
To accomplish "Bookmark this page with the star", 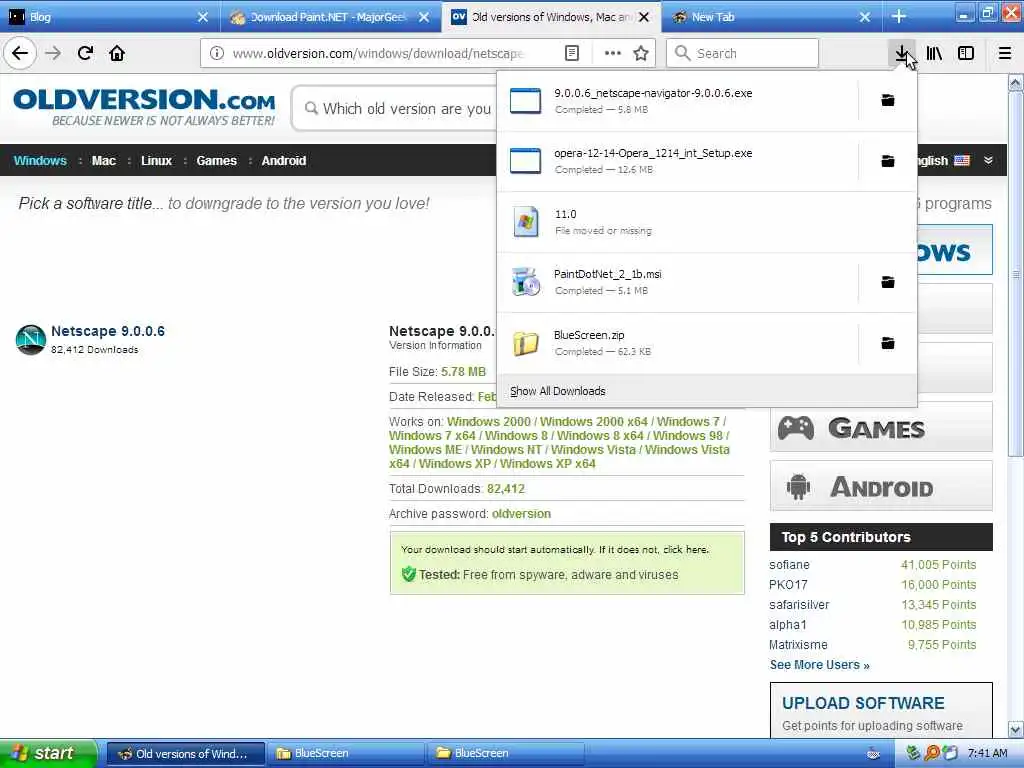I will [x=641, y=53].
